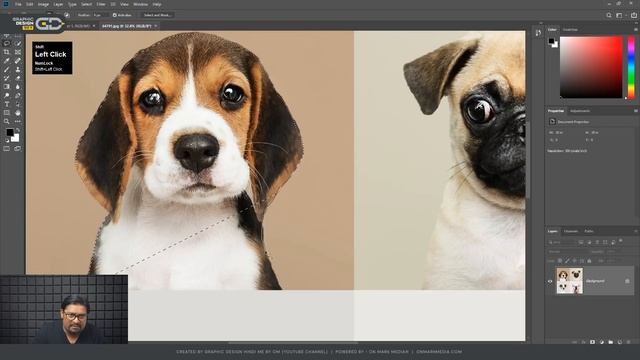Click the Select and Mask button

coord(158,15)
